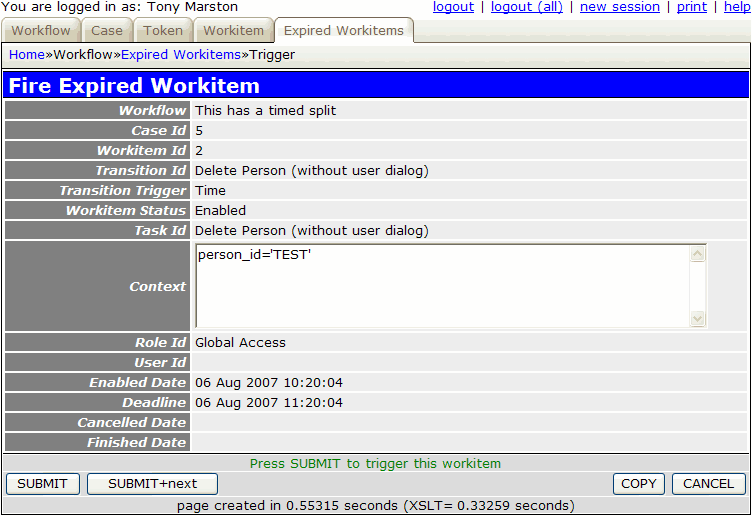This screenshot has height=516, width=752.
Task: Open the help link
Action: 737,7
